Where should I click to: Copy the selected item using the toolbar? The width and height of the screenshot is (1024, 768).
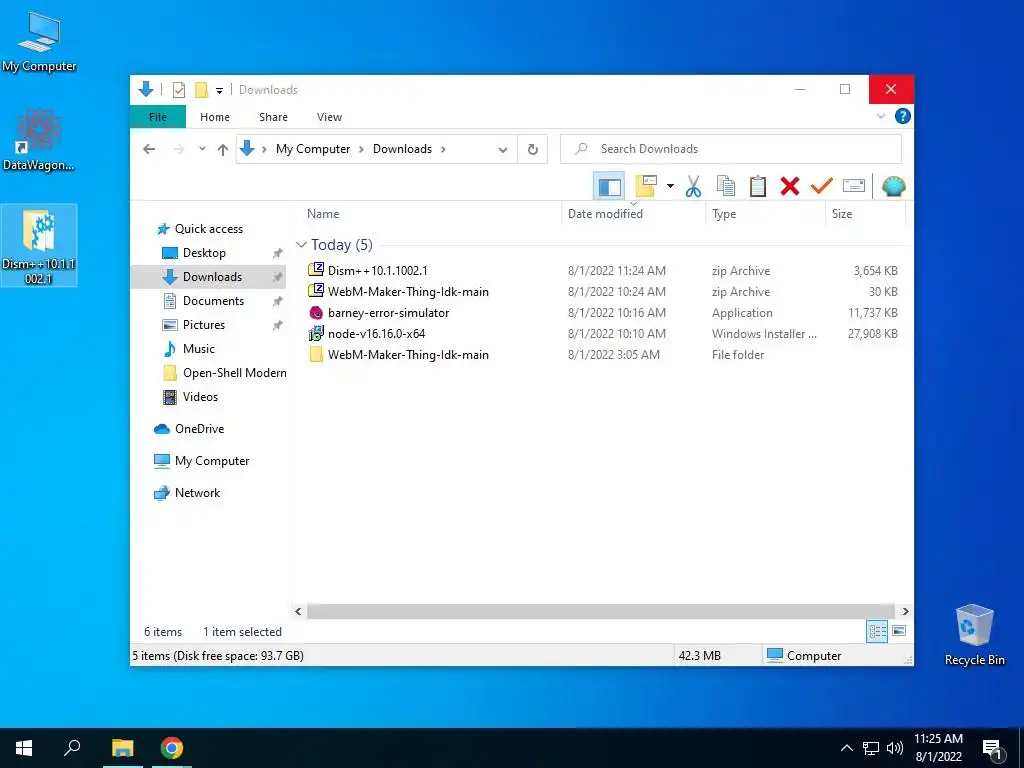pyautogui.click(x=726, y=186)
